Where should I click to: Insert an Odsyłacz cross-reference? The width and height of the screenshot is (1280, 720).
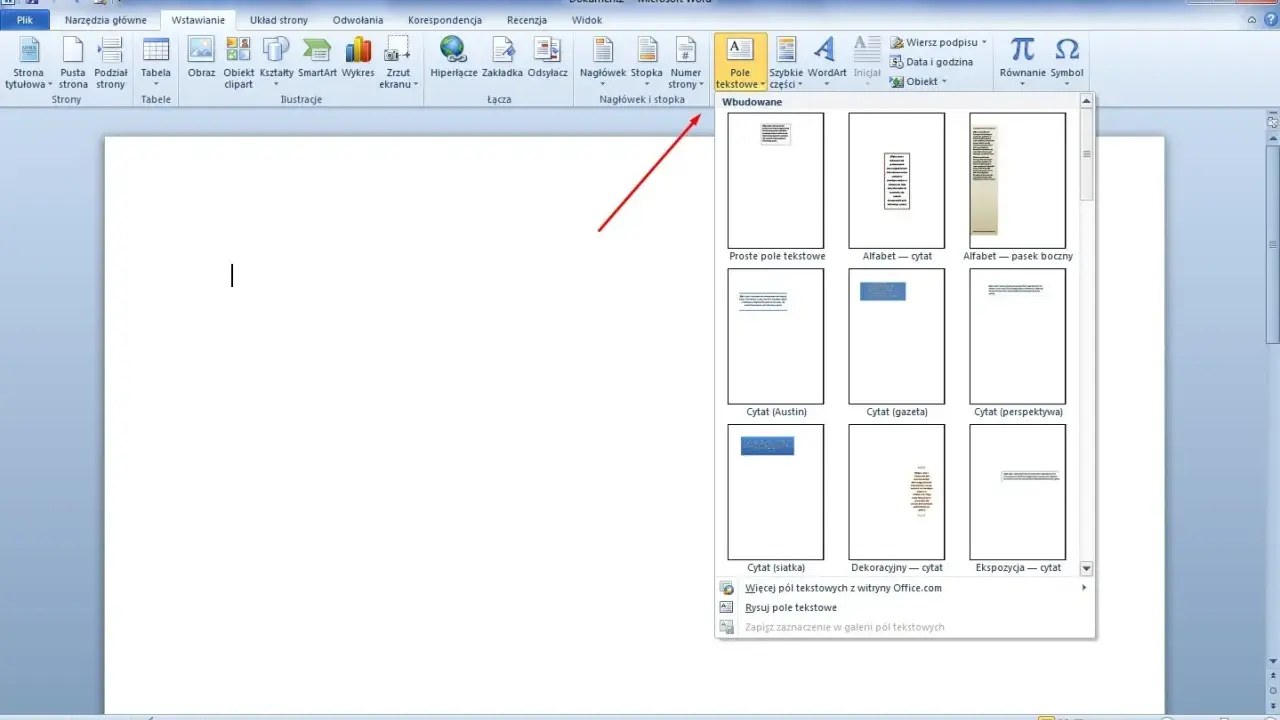coord(547,58)
